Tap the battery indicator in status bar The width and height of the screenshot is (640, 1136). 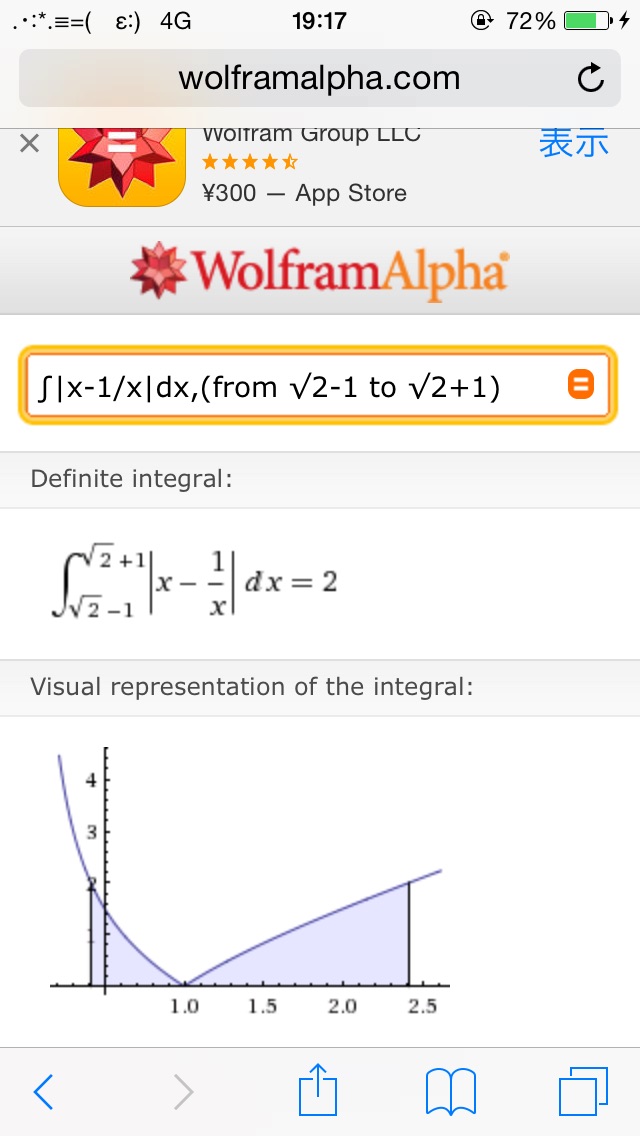pyautogui.click(x=586, y=21)
